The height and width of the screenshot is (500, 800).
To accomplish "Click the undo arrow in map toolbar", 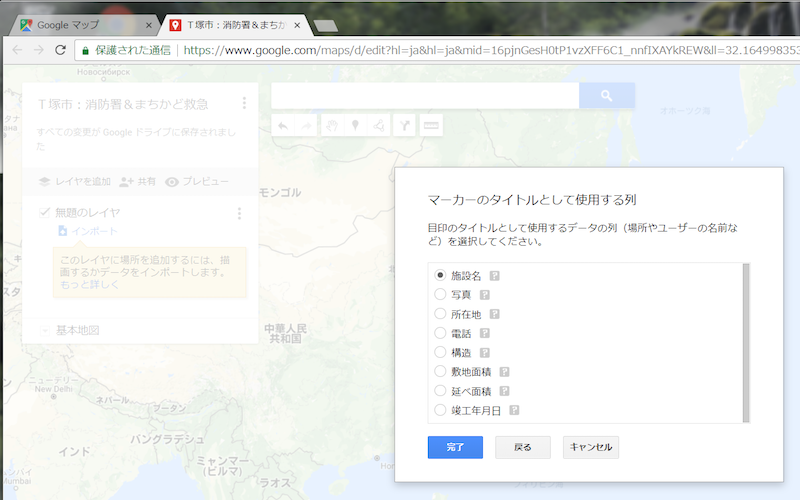I will click(283, 126).
